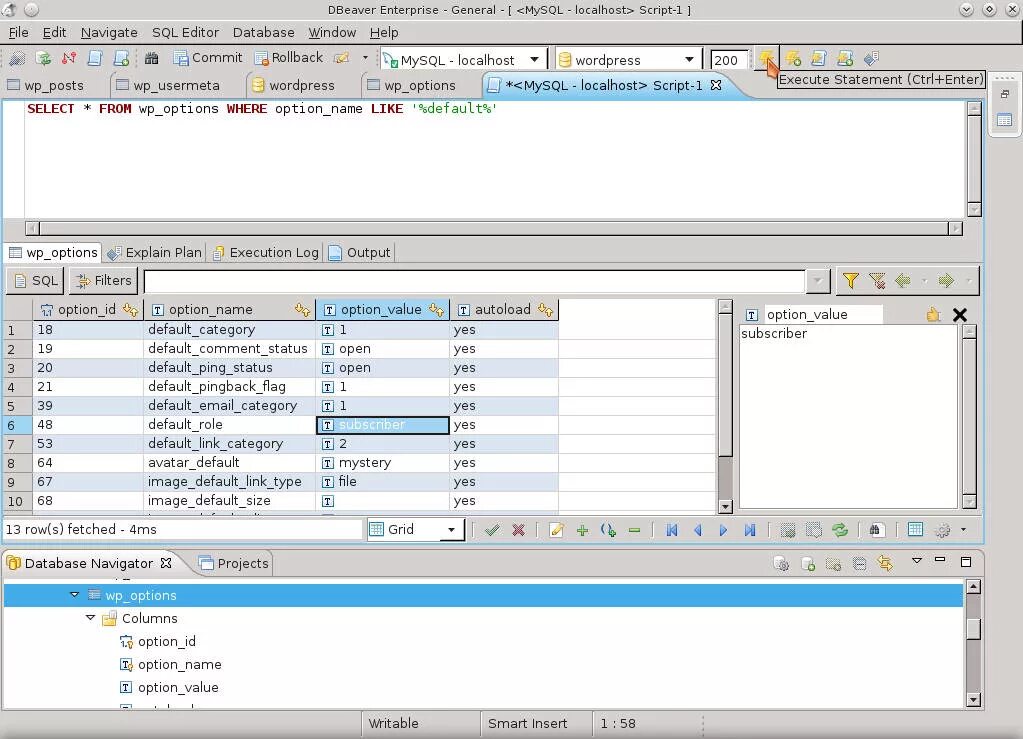Click the Commit button
Screen dimensions: 1023x739
coord(208,58)
